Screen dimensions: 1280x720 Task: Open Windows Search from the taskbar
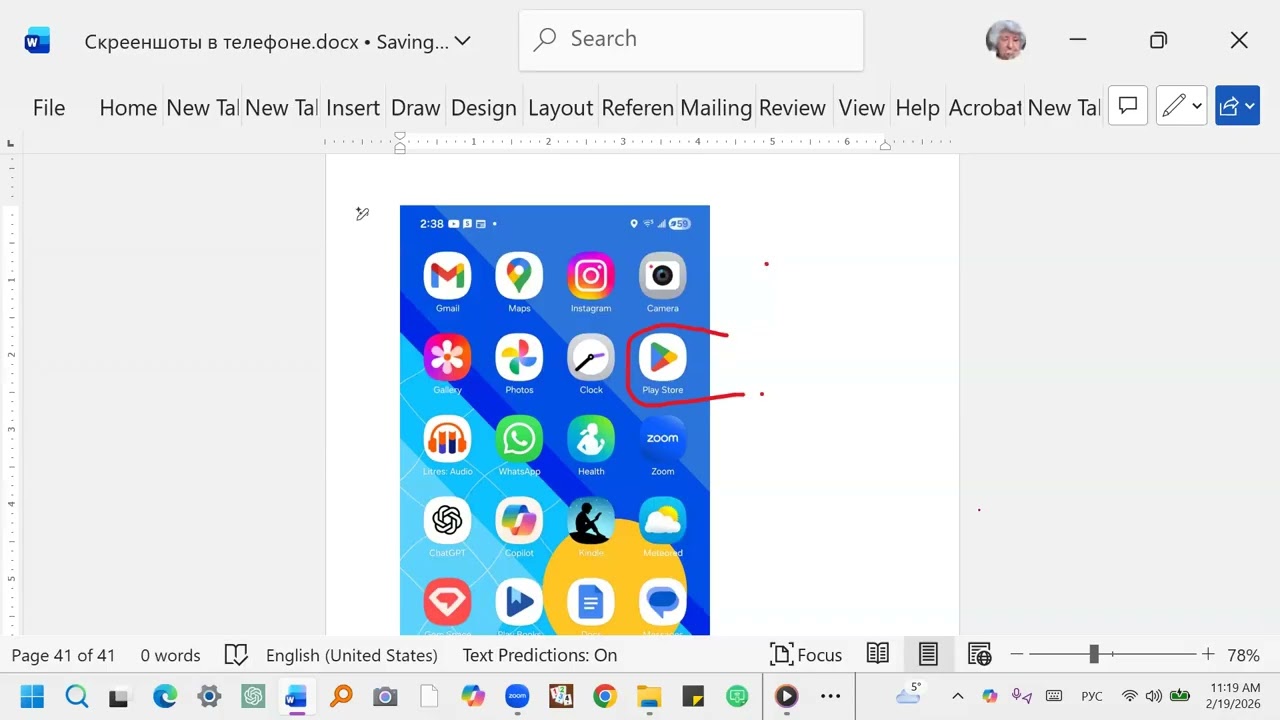(x=77, y=696)
